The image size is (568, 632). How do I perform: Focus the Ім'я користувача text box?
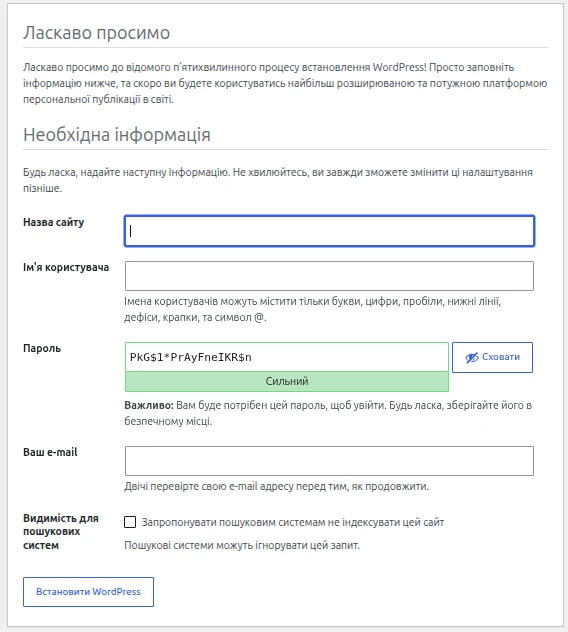(x=329, y=276)
